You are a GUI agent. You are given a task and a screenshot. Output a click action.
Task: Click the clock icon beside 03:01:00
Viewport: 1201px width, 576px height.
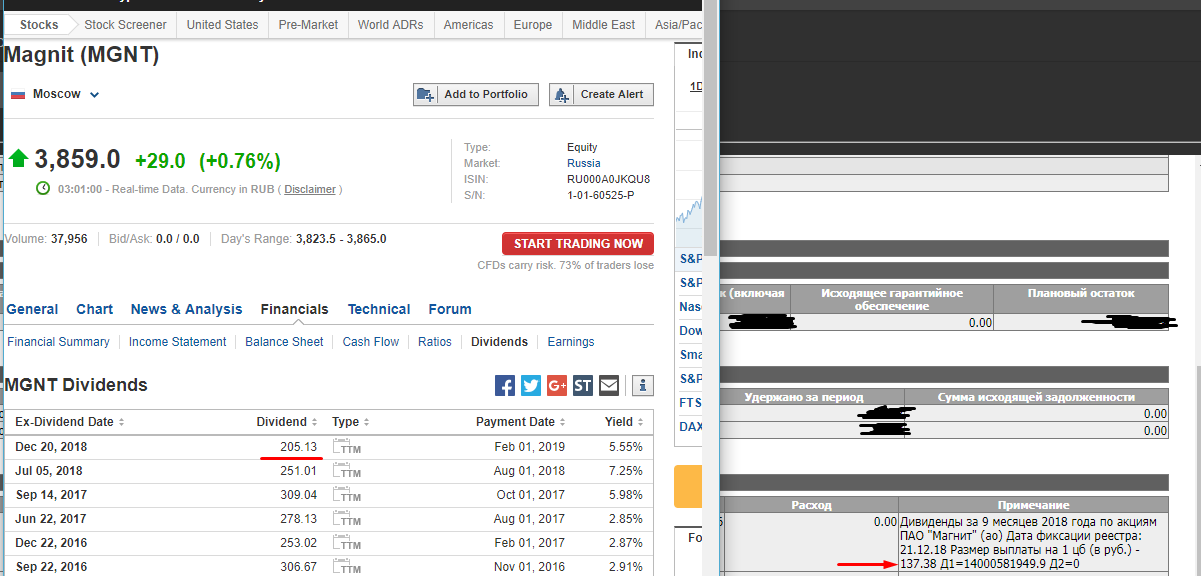click(43, 188)
